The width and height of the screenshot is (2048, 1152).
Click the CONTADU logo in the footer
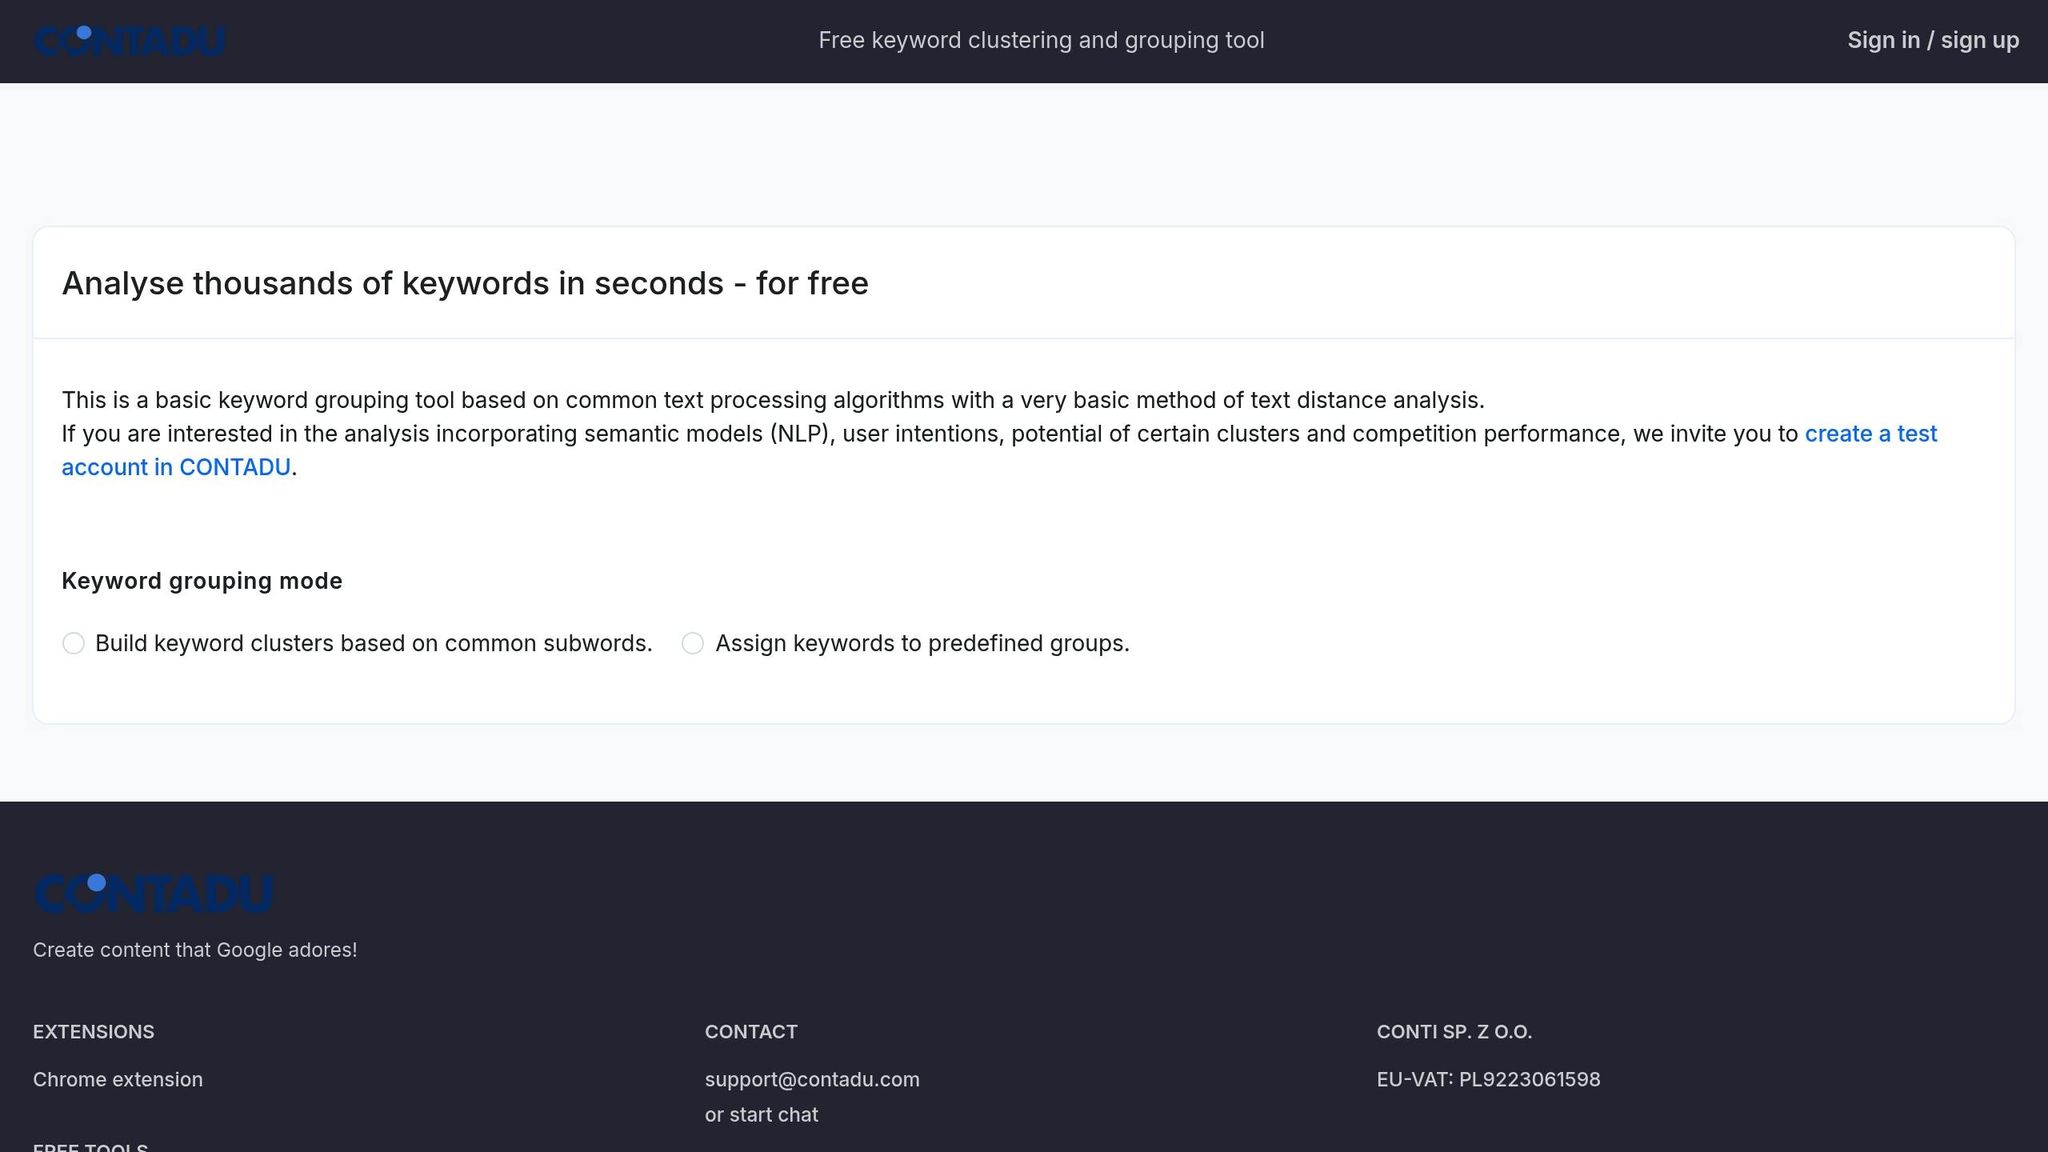(x=154, y=893)
